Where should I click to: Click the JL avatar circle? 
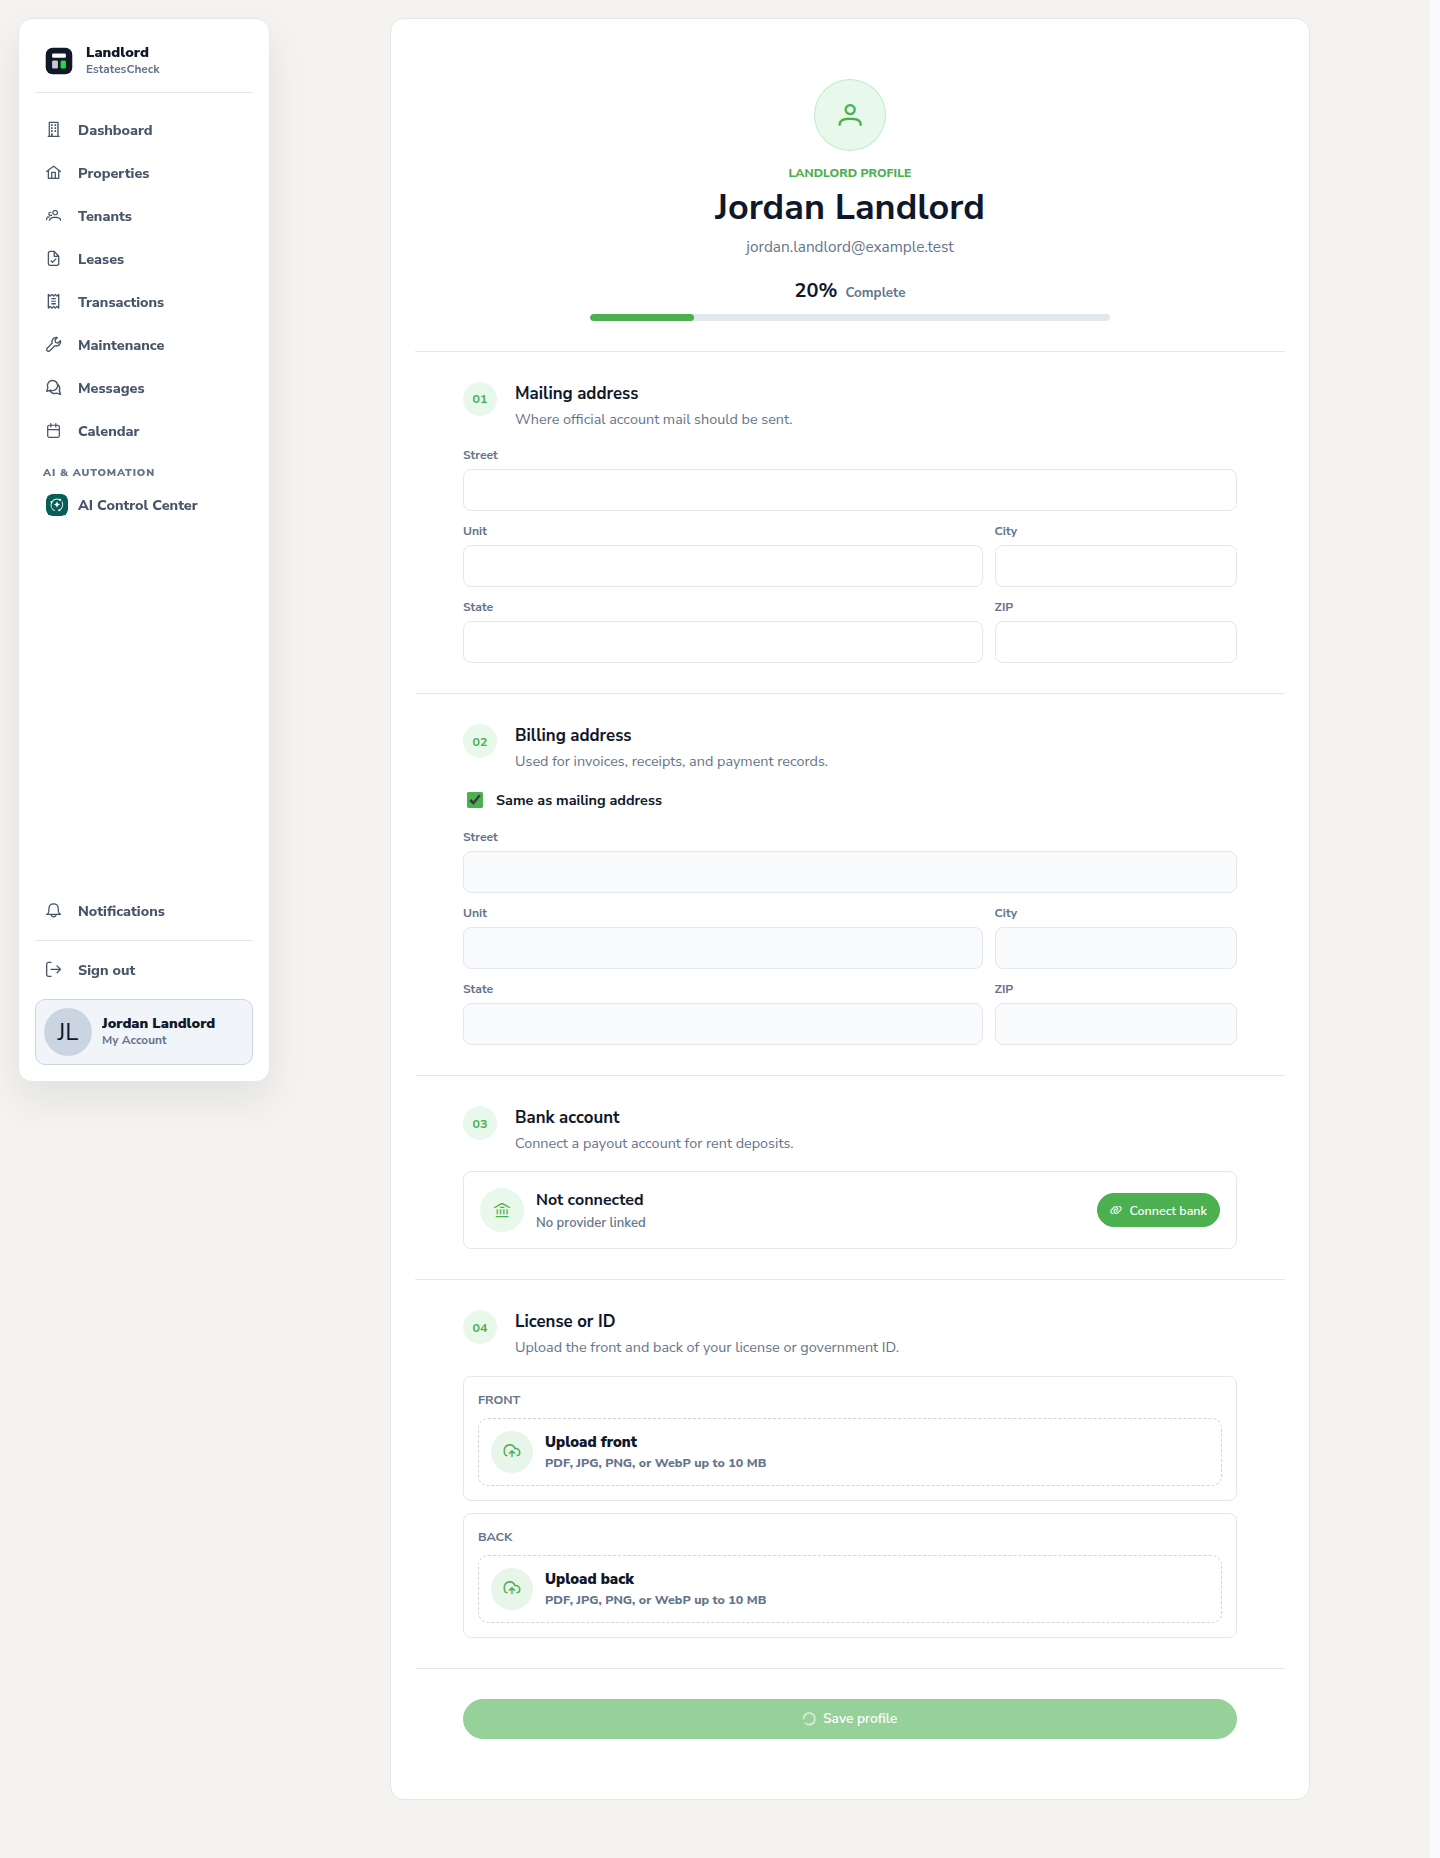[68, 1032]
